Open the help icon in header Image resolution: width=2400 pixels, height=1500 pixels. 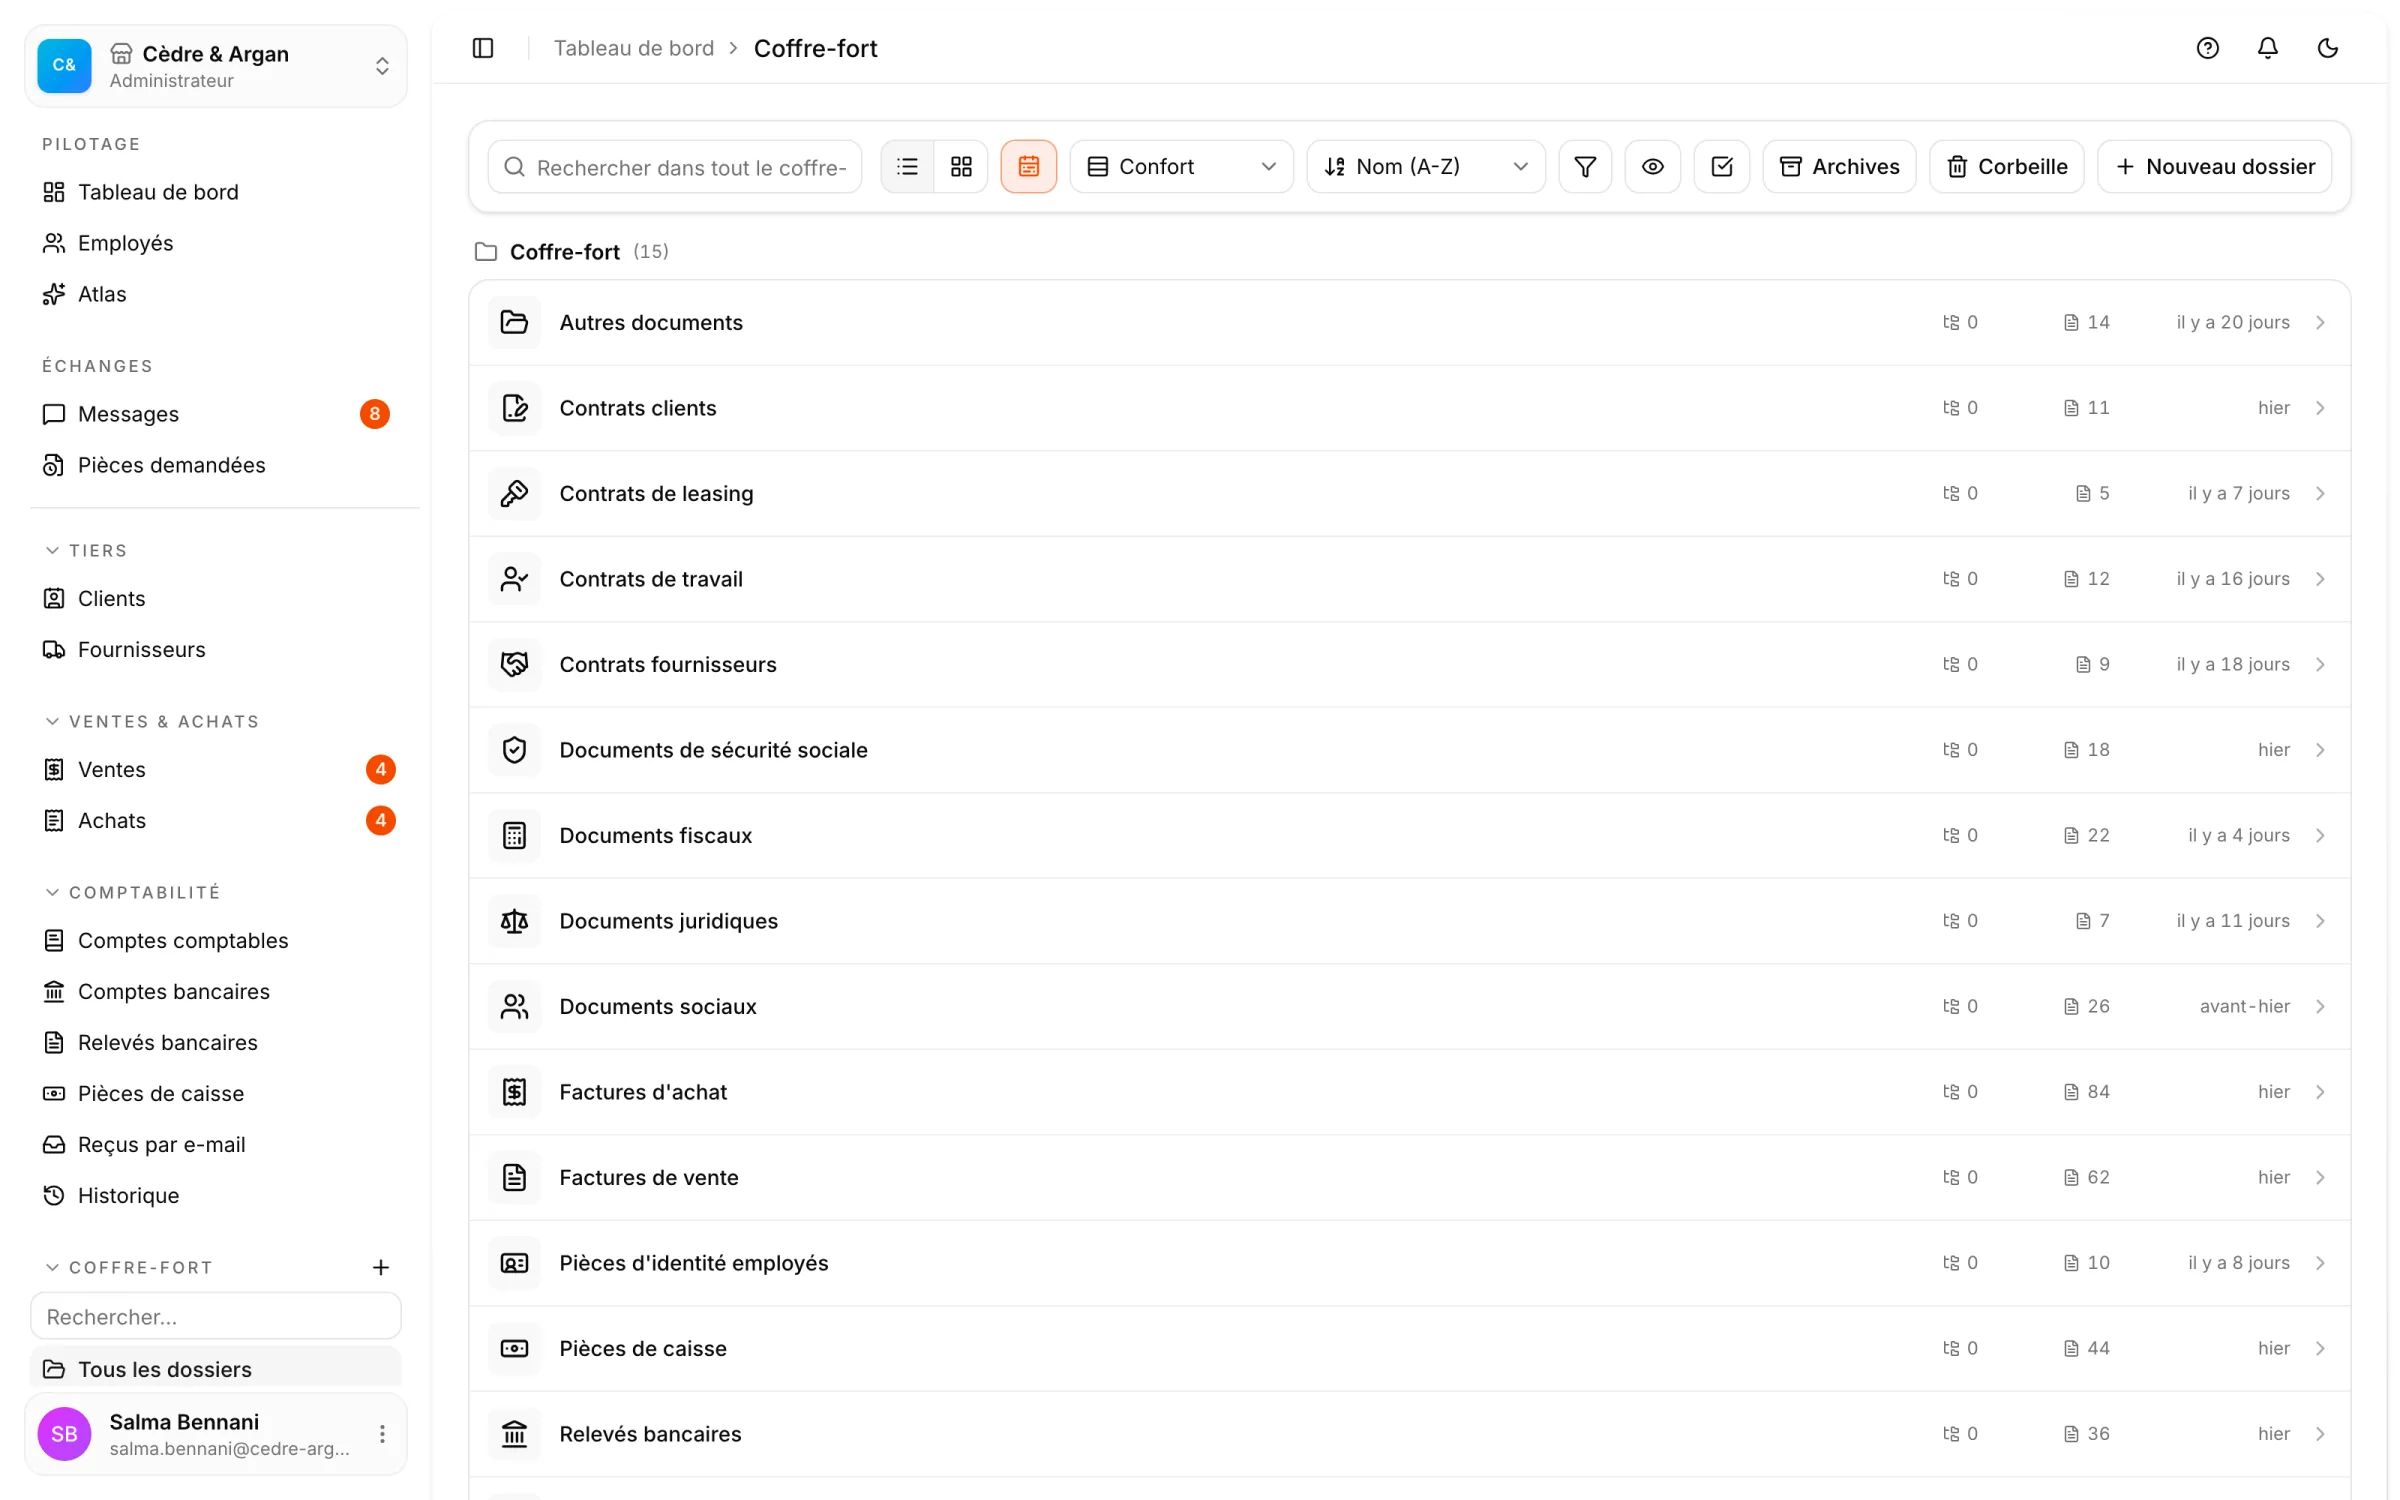[2207, 48]
